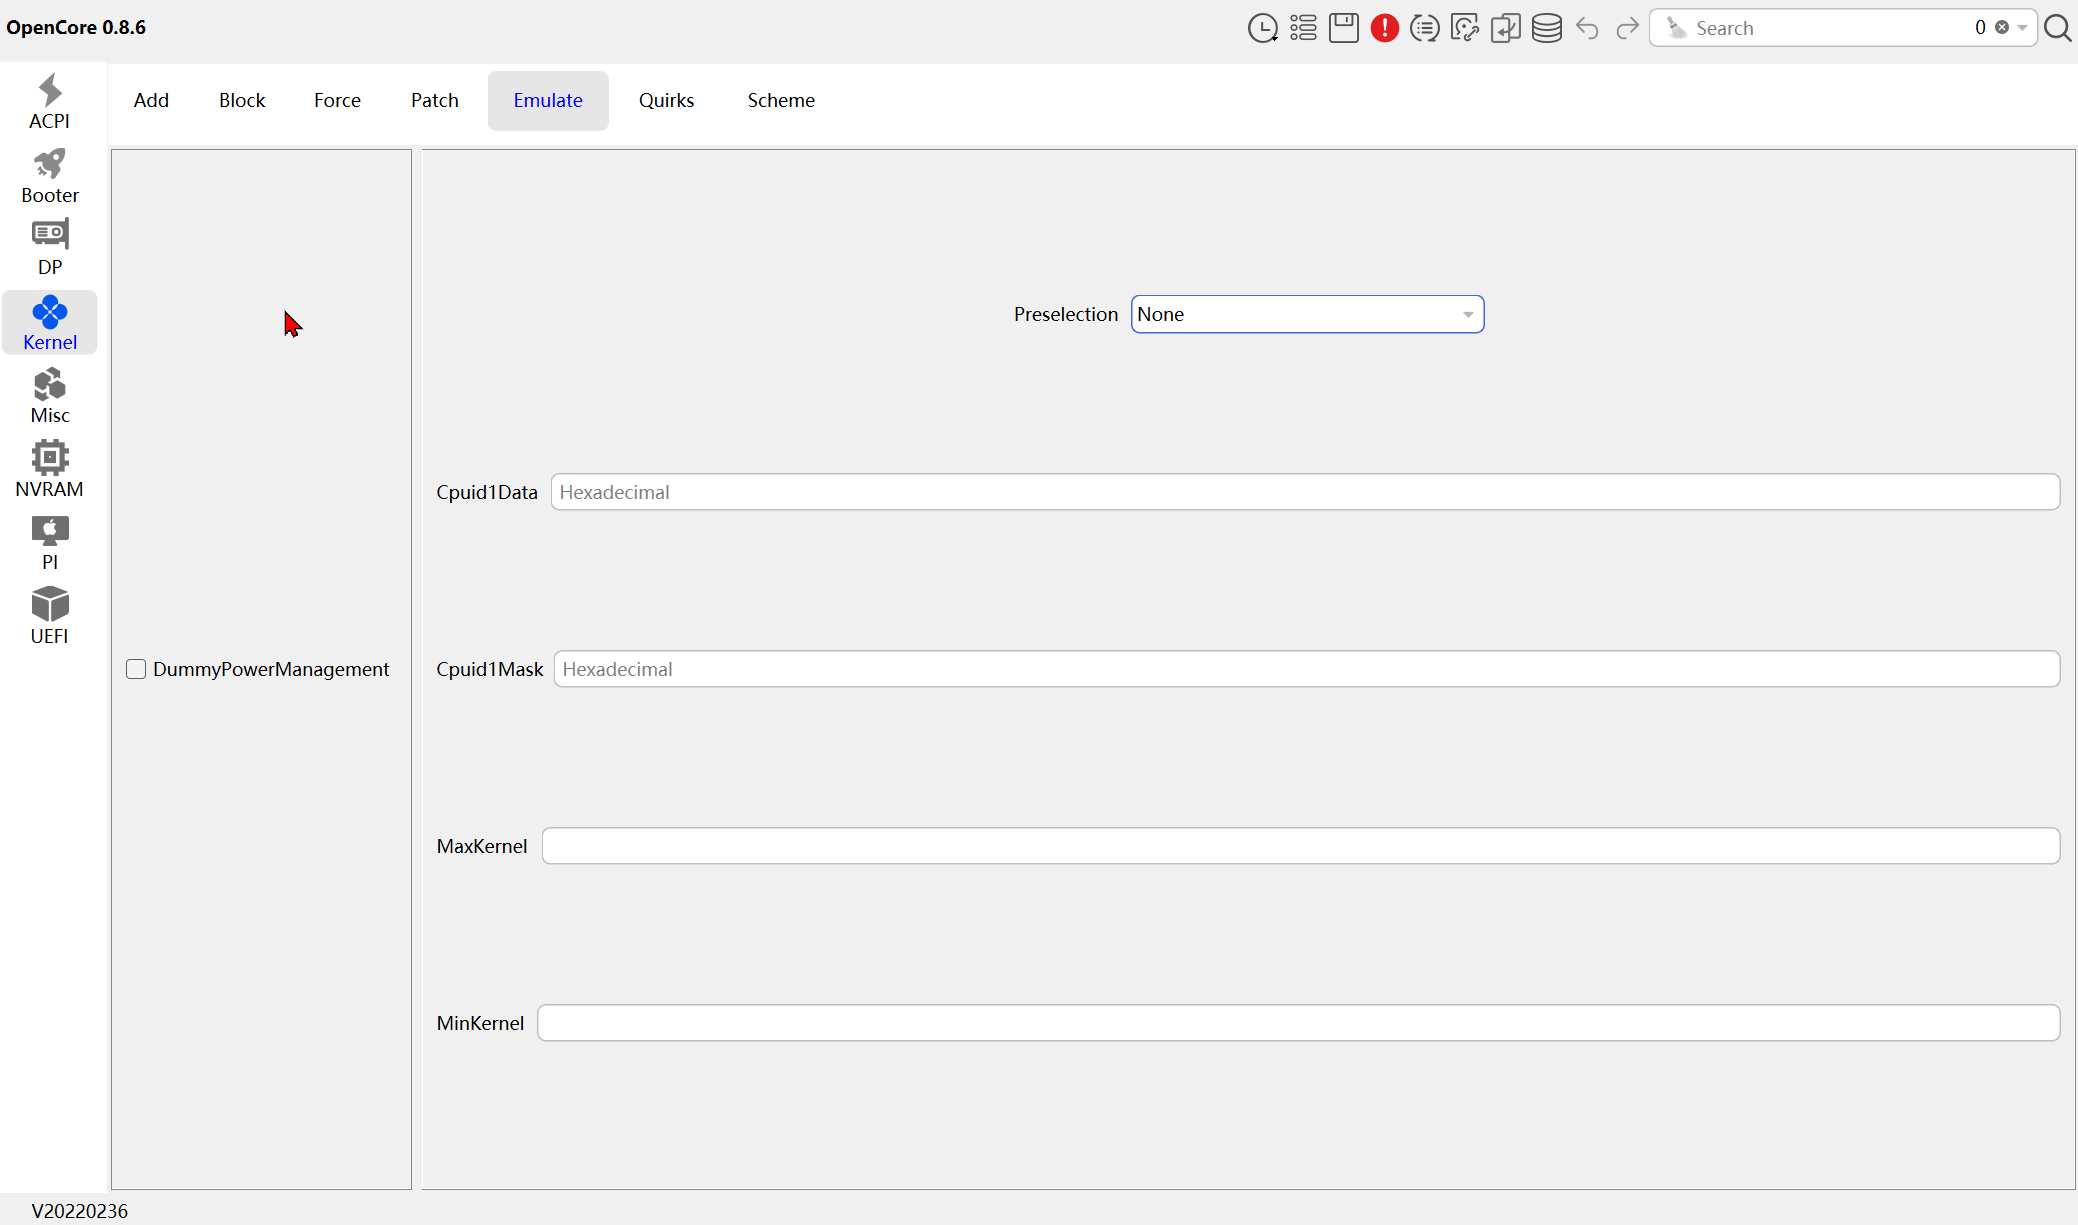This screenshot has width=2078, height=1225.
Task: Open the UEFI cube section
Action: coord(49,616)
